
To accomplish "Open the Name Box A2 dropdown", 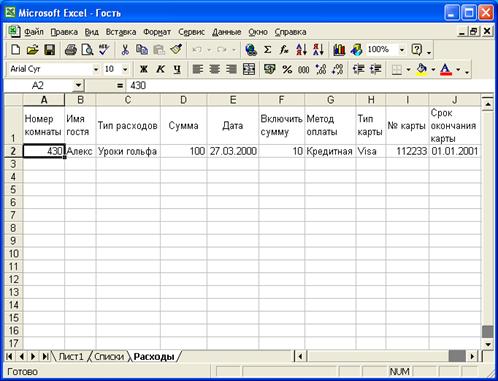I will click(x=78, y=85).
